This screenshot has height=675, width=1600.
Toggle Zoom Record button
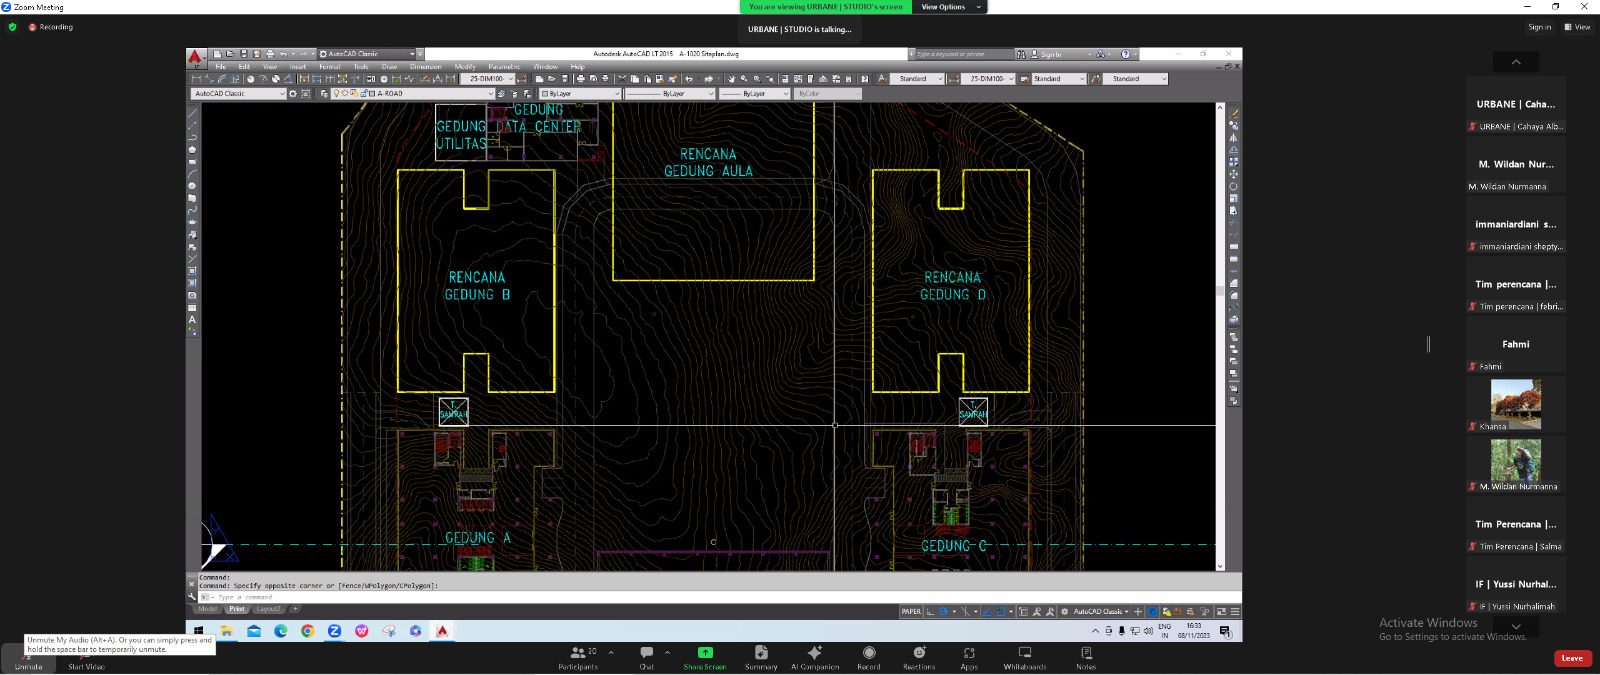[x=869, y=653]
